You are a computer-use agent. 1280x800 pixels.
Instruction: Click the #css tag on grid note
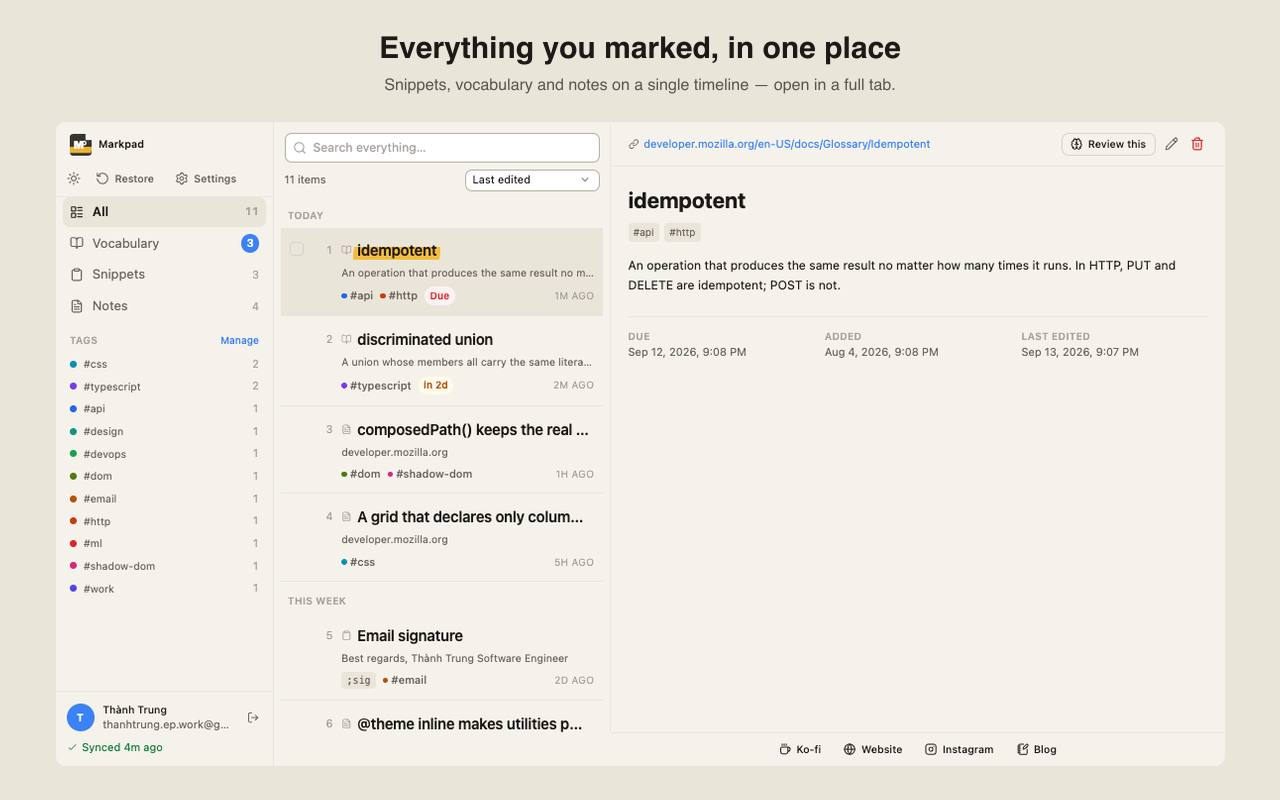tap(358, 562)
